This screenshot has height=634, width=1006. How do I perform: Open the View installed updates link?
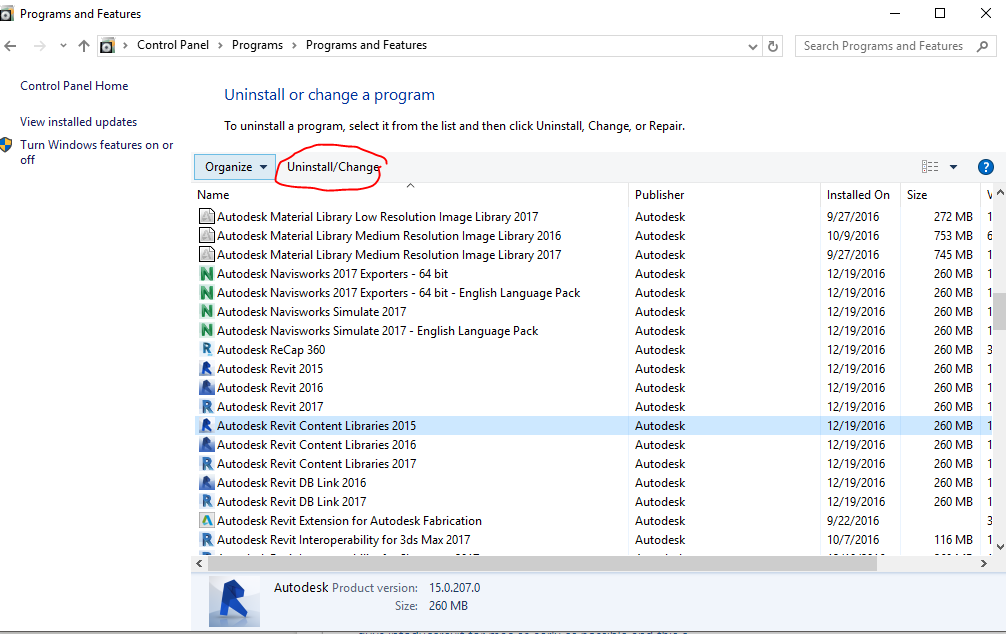pyautogui.click(x=77, y=121)
